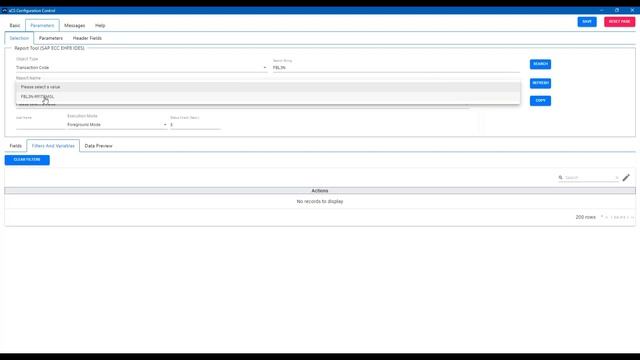Click the Clear Filters button
Image resolution: width=640 pixels, height=360 pixels.
tap(27, 160)
